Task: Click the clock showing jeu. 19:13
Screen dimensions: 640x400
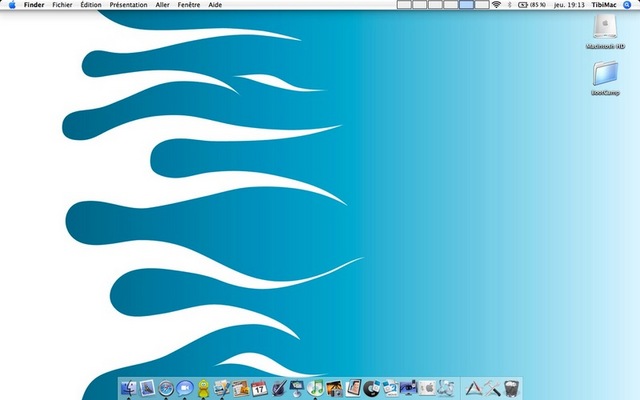Action: point(568,5)
